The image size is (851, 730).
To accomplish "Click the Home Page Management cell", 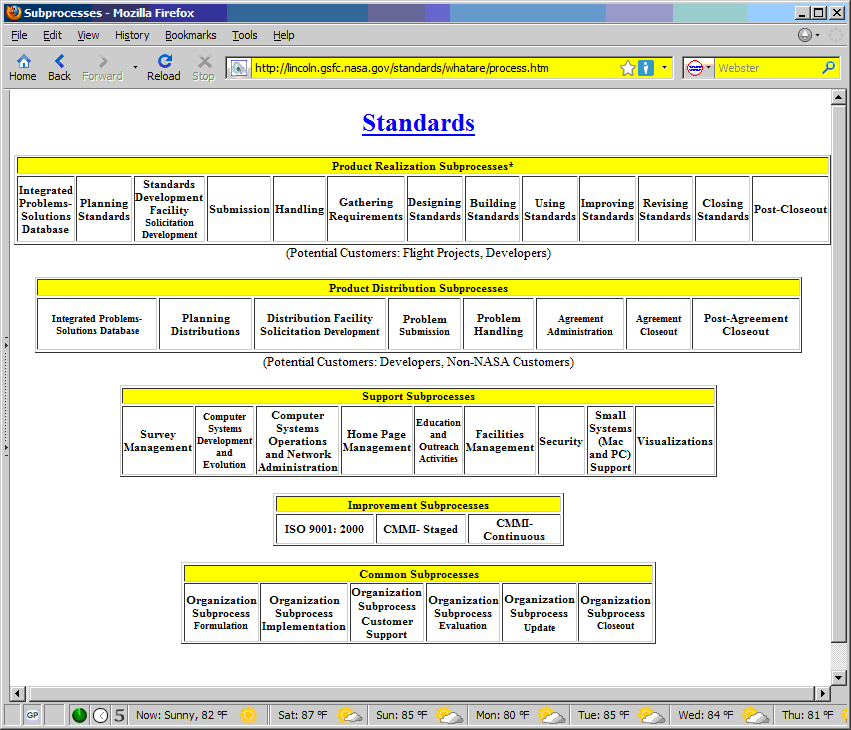I will (x=376, y=441).
